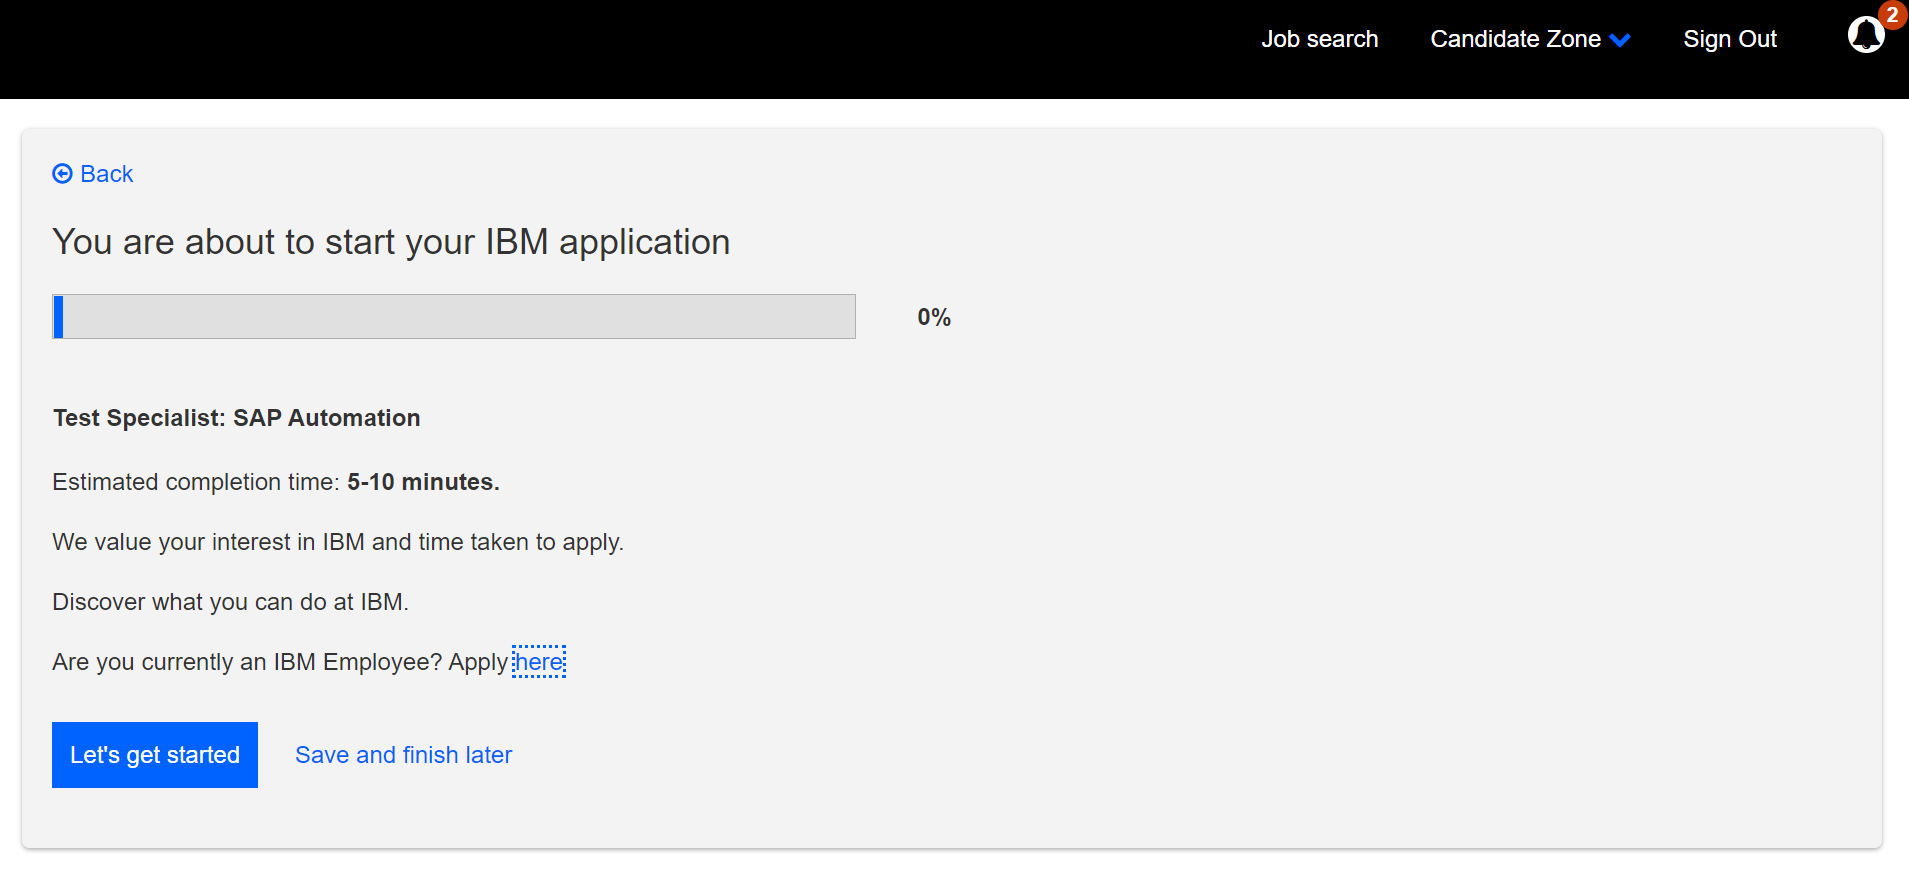This screenshot has height=891, width=1909.
Task: Click 'Discover what you can do' text
Action: (x=230, y=602)
